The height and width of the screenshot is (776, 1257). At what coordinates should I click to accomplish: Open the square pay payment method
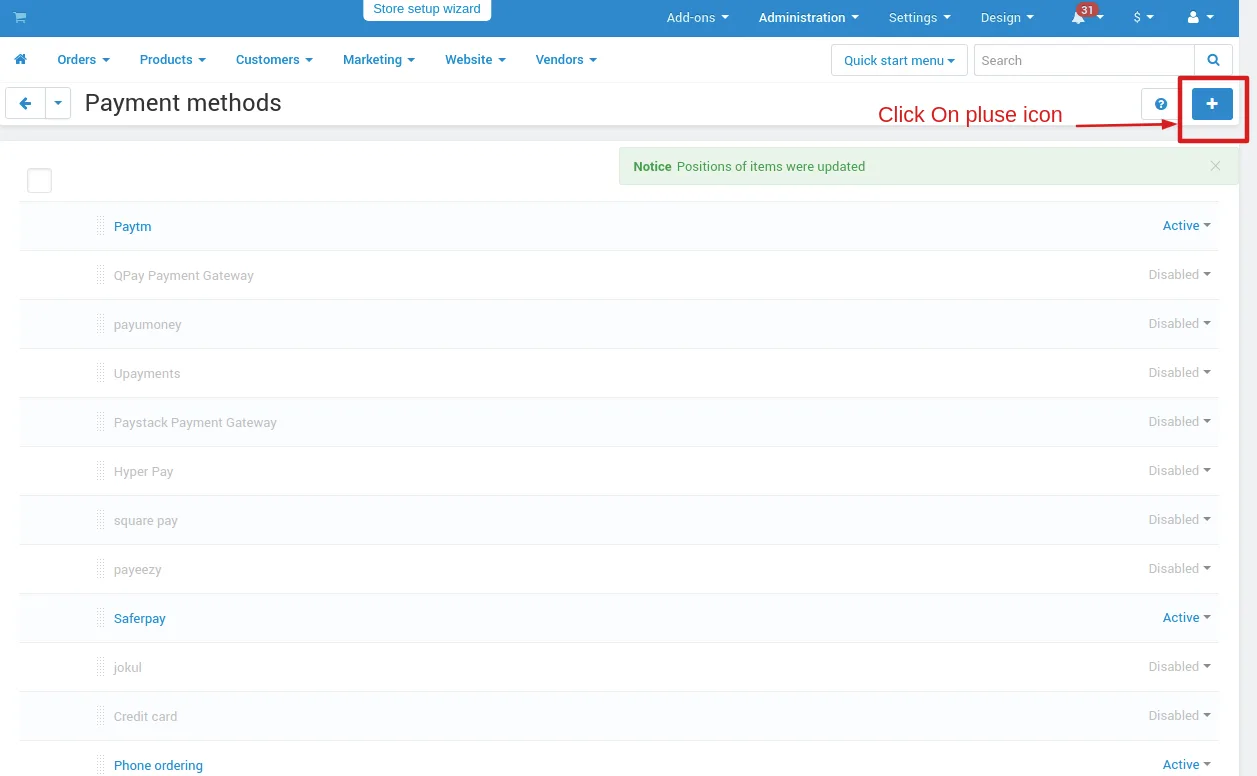tap(145, 521)
